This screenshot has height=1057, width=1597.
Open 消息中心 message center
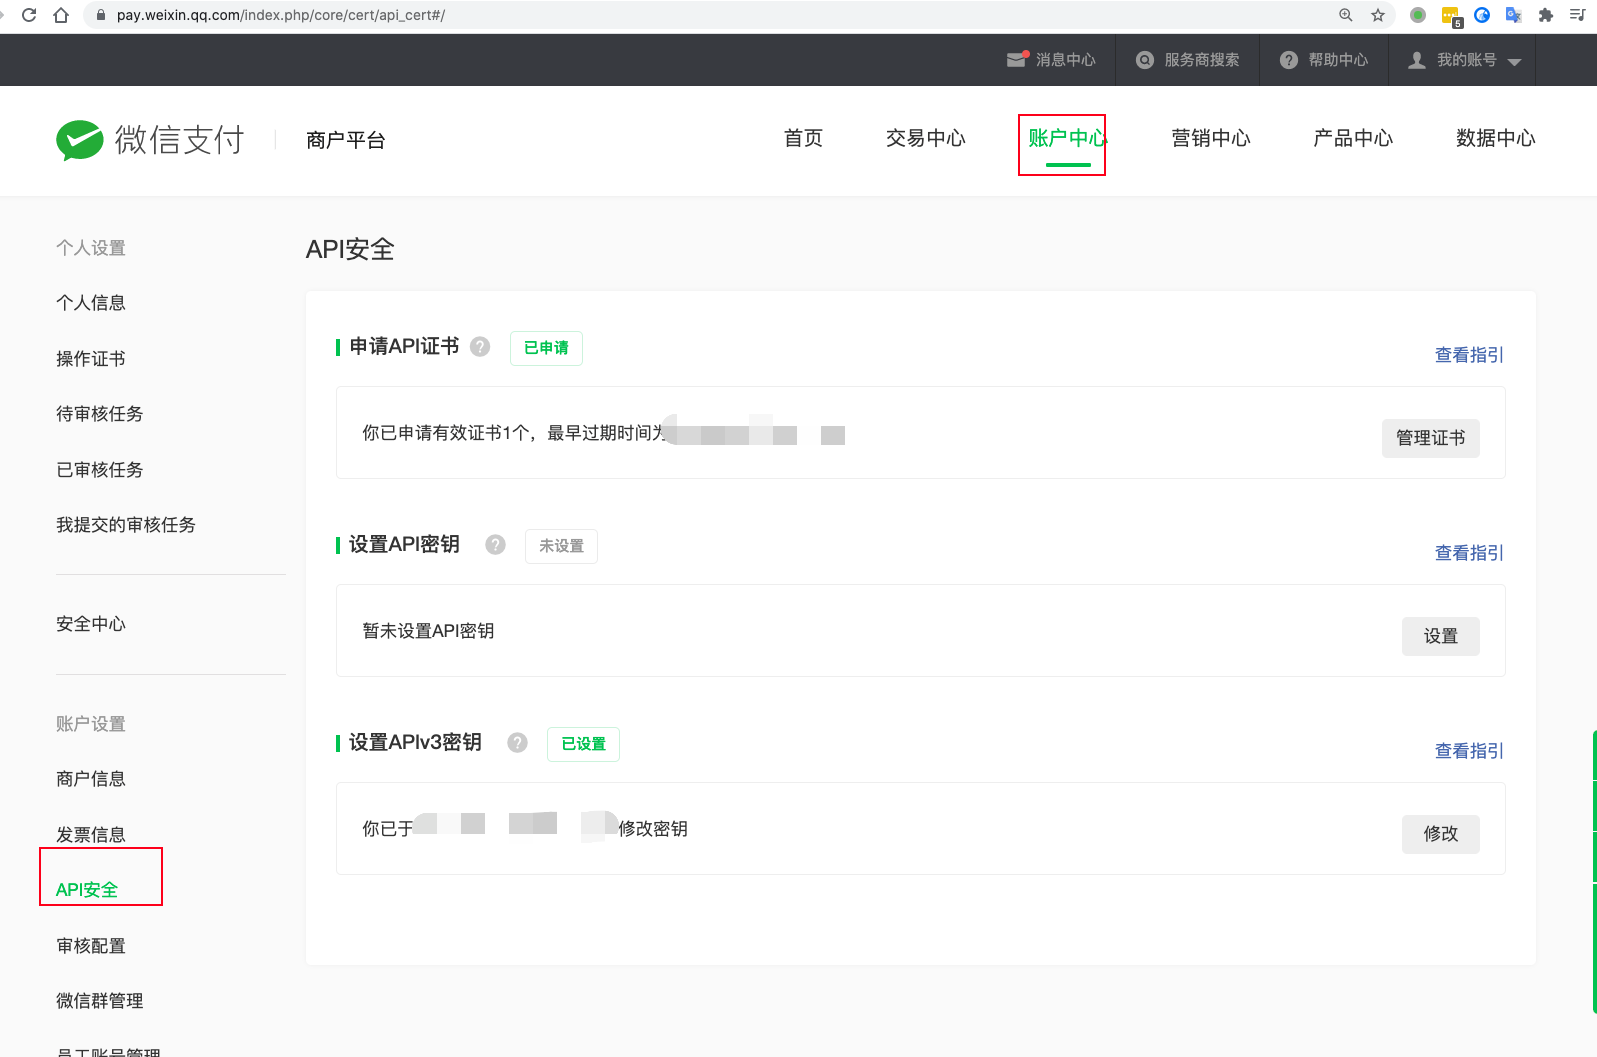point(1052,60)
